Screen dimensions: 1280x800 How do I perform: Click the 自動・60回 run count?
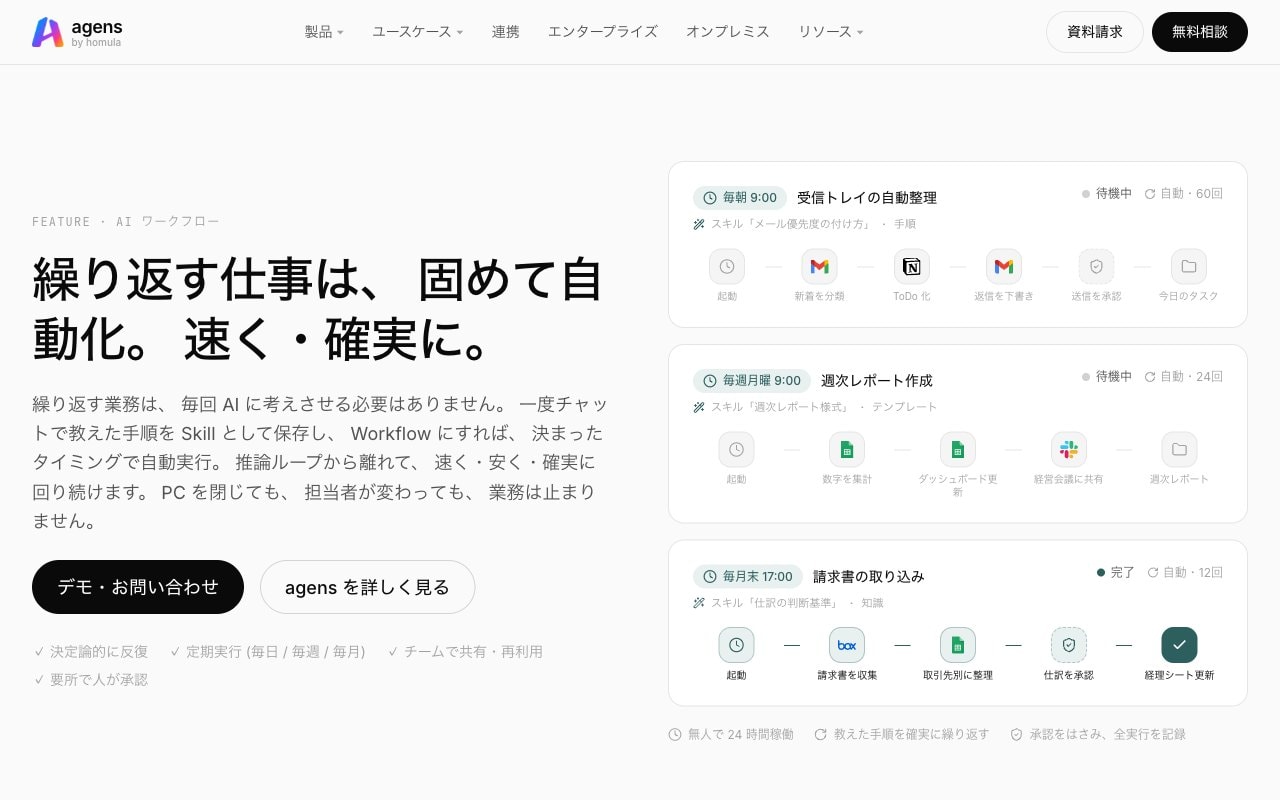[x=1184, y=194]
